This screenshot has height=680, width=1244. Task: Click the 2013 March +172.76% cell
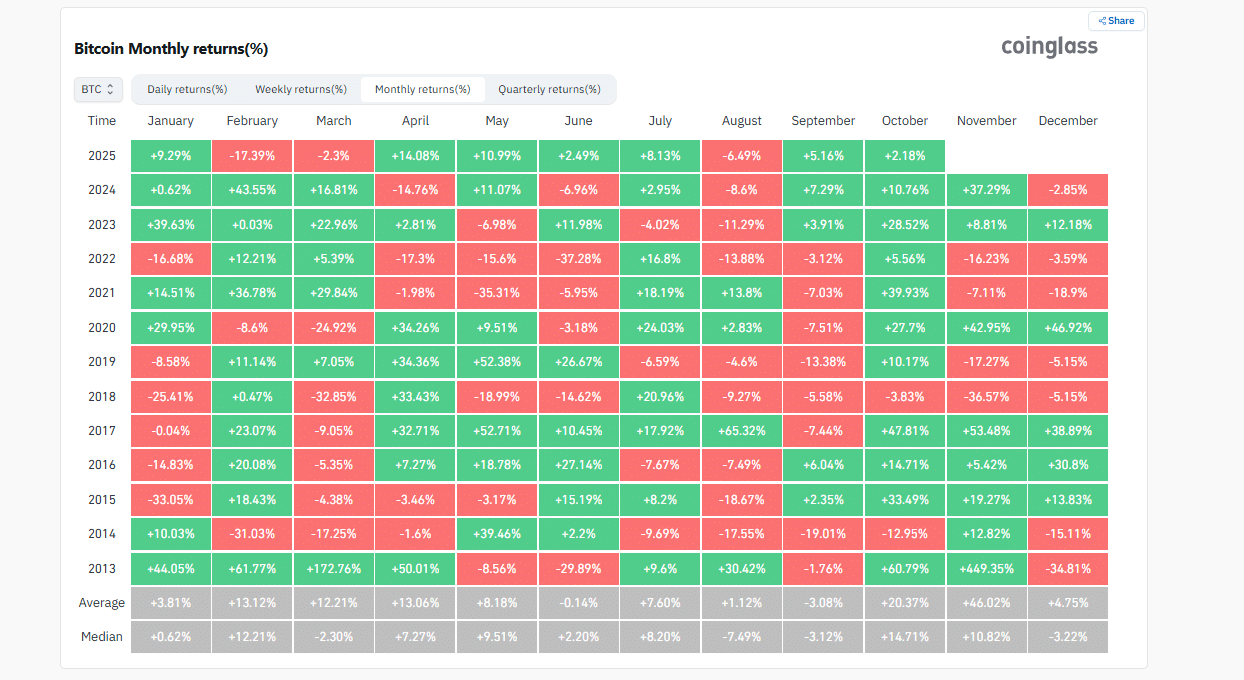coord(334,568)
